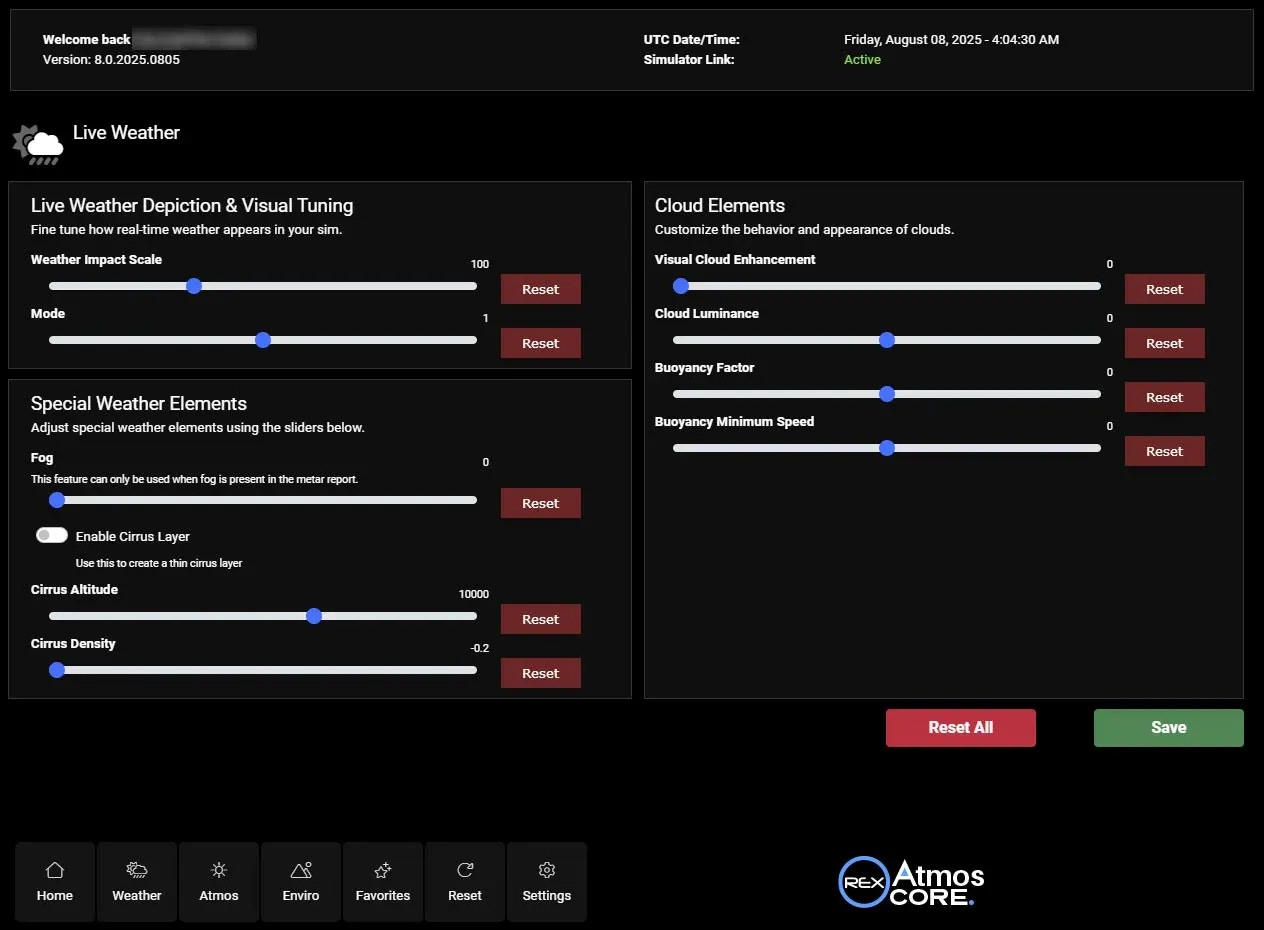This screenshot has width=1264, height=930.
Task: Click the Live Weather cloud icon
Action: [37, 143]
